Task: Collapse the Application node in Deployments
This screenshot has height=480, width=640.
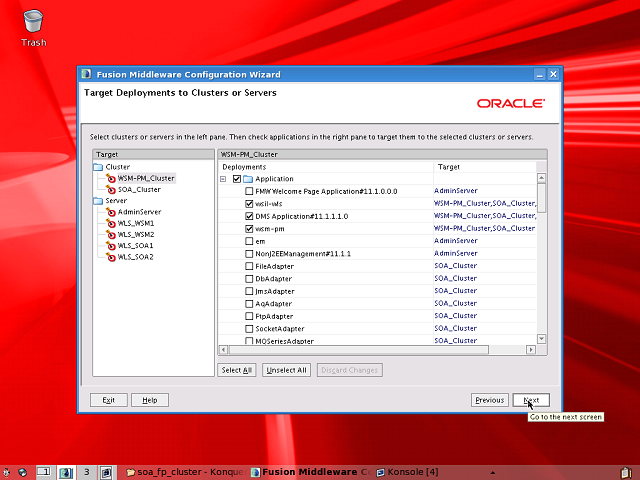Action: (x=223, y=179)
